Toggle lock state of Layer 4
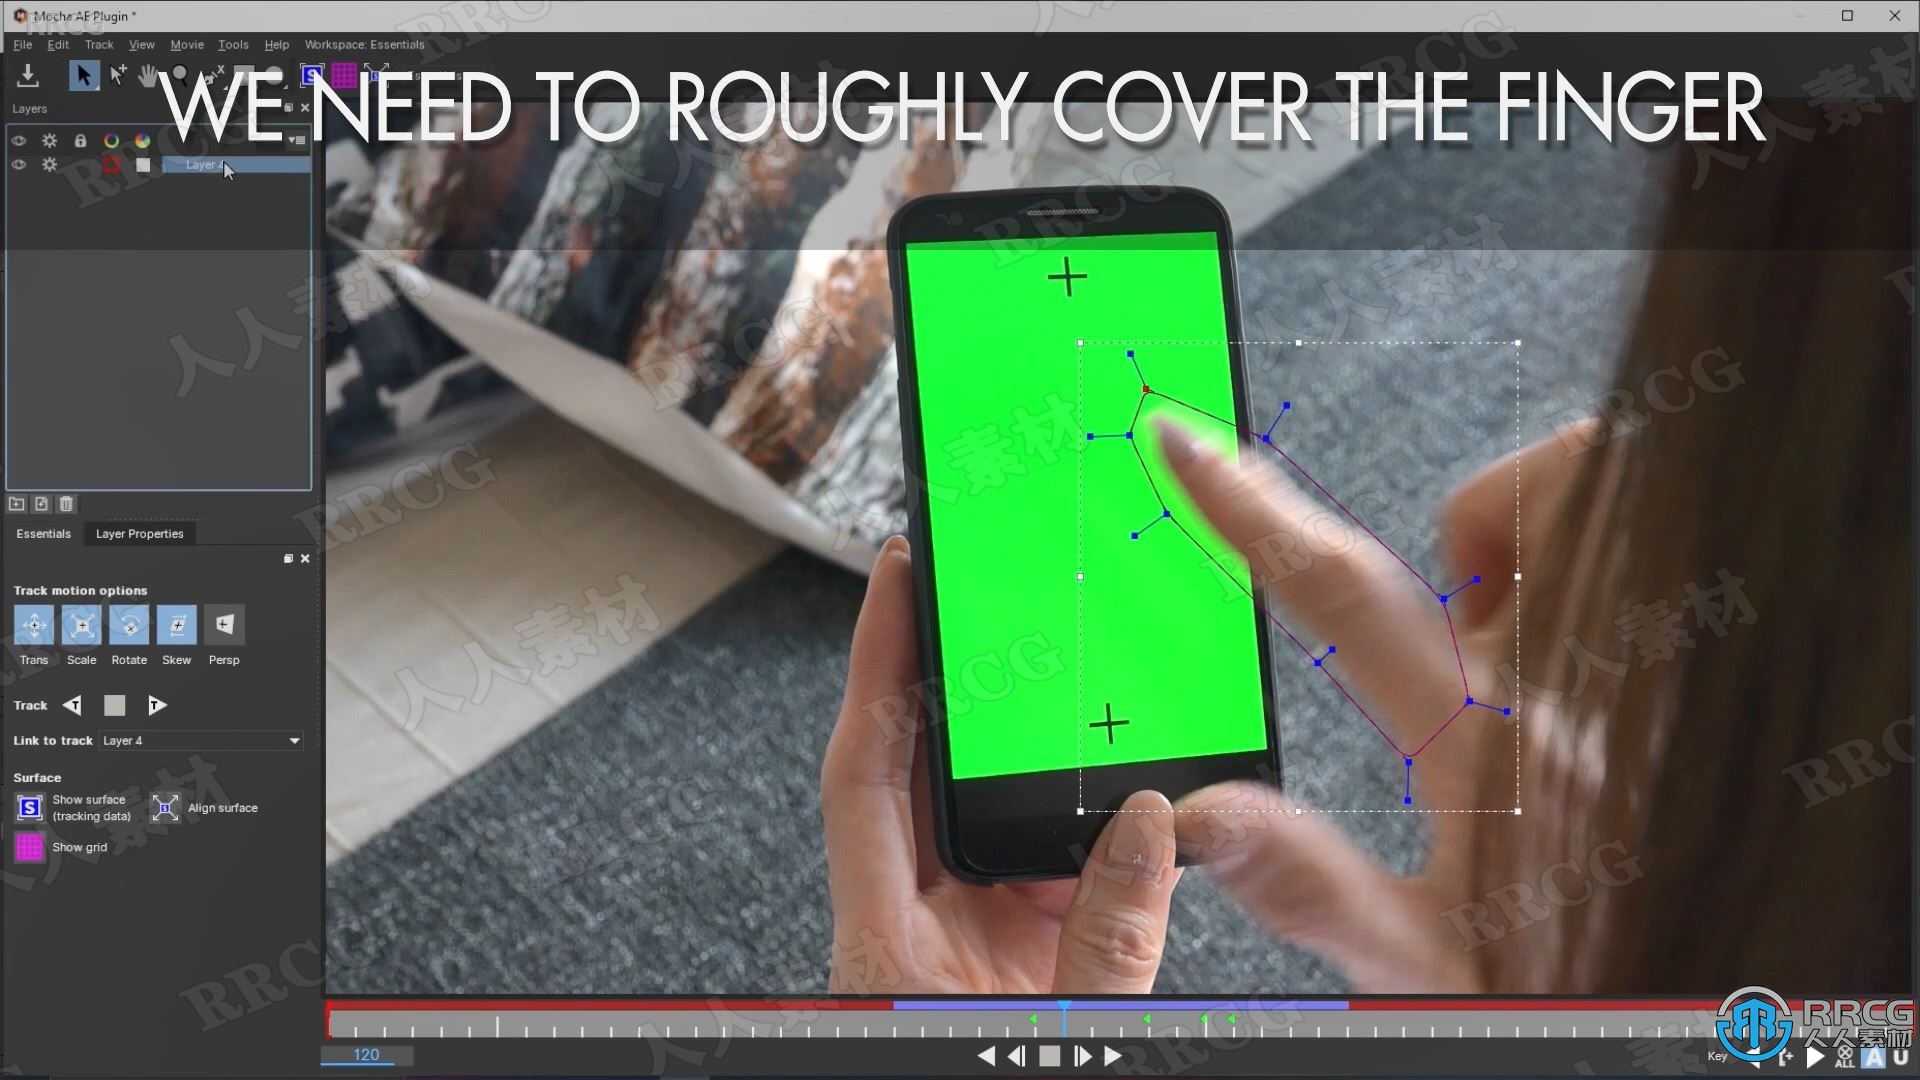The width and height of the screenshot is (1920, 1080). (80, 164)
